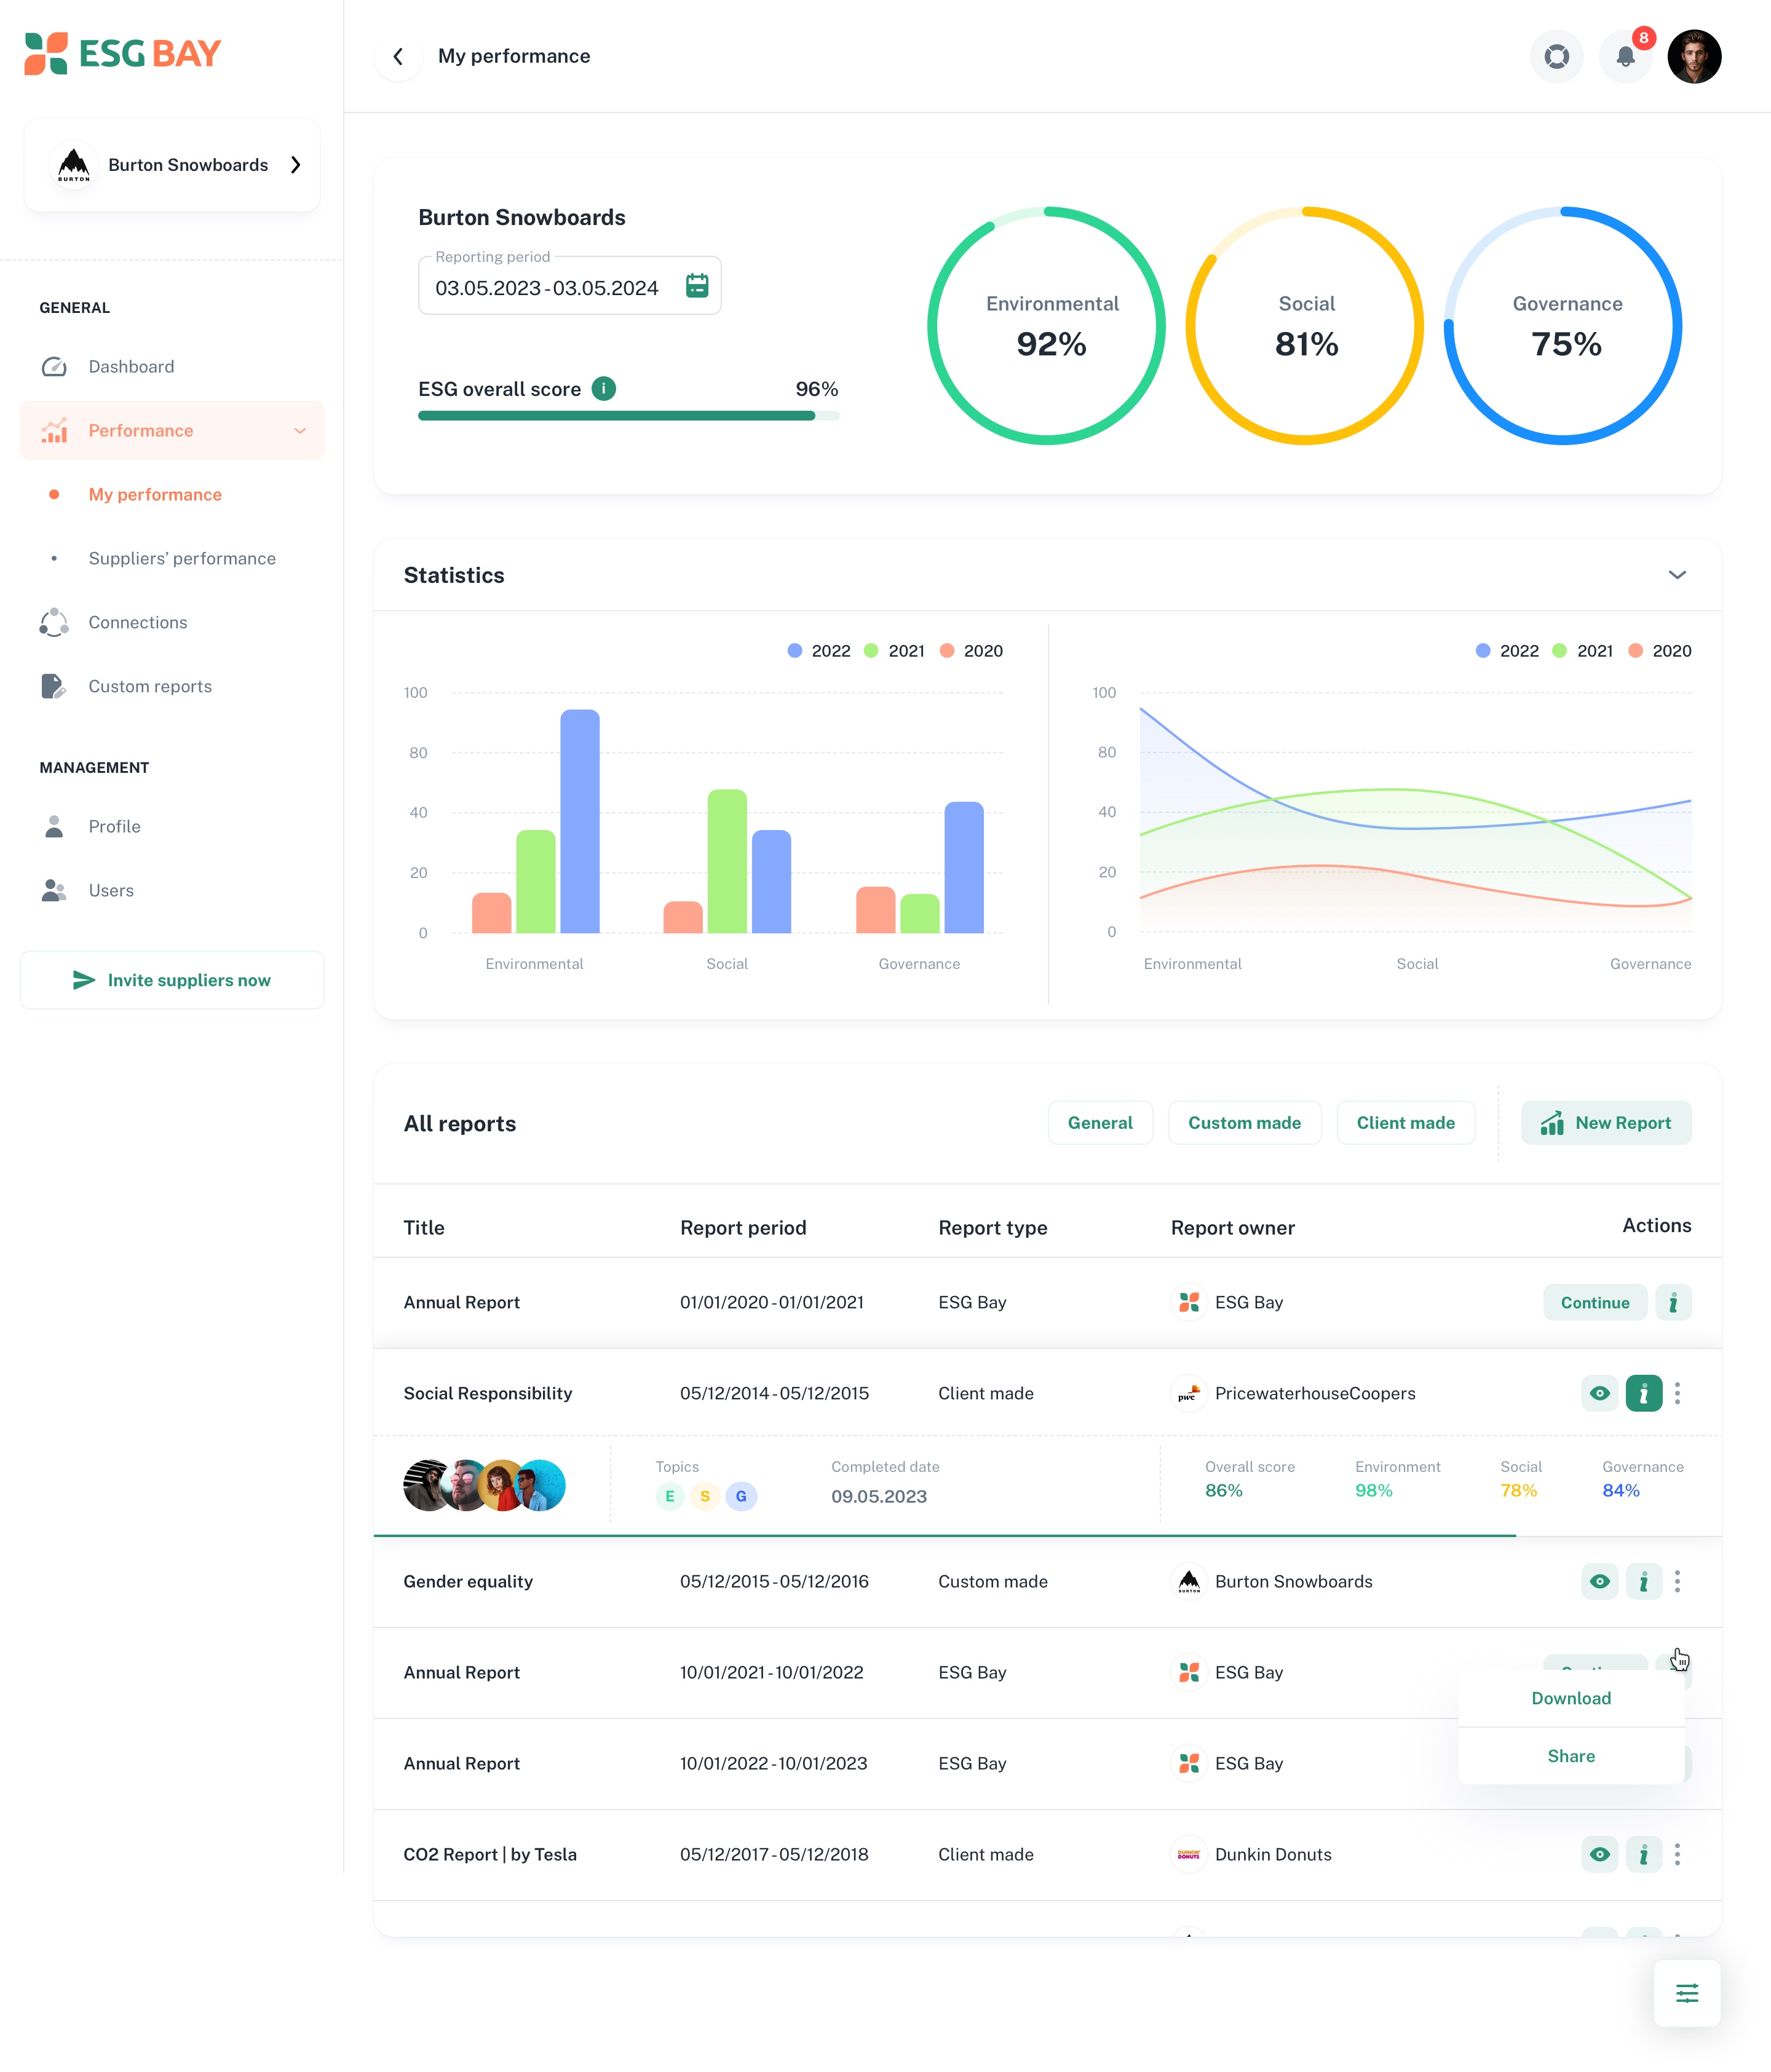The image size is (1771, 2072).
Task: Click the Environmental 92% score ring
Action: (x=1047, y=326)
